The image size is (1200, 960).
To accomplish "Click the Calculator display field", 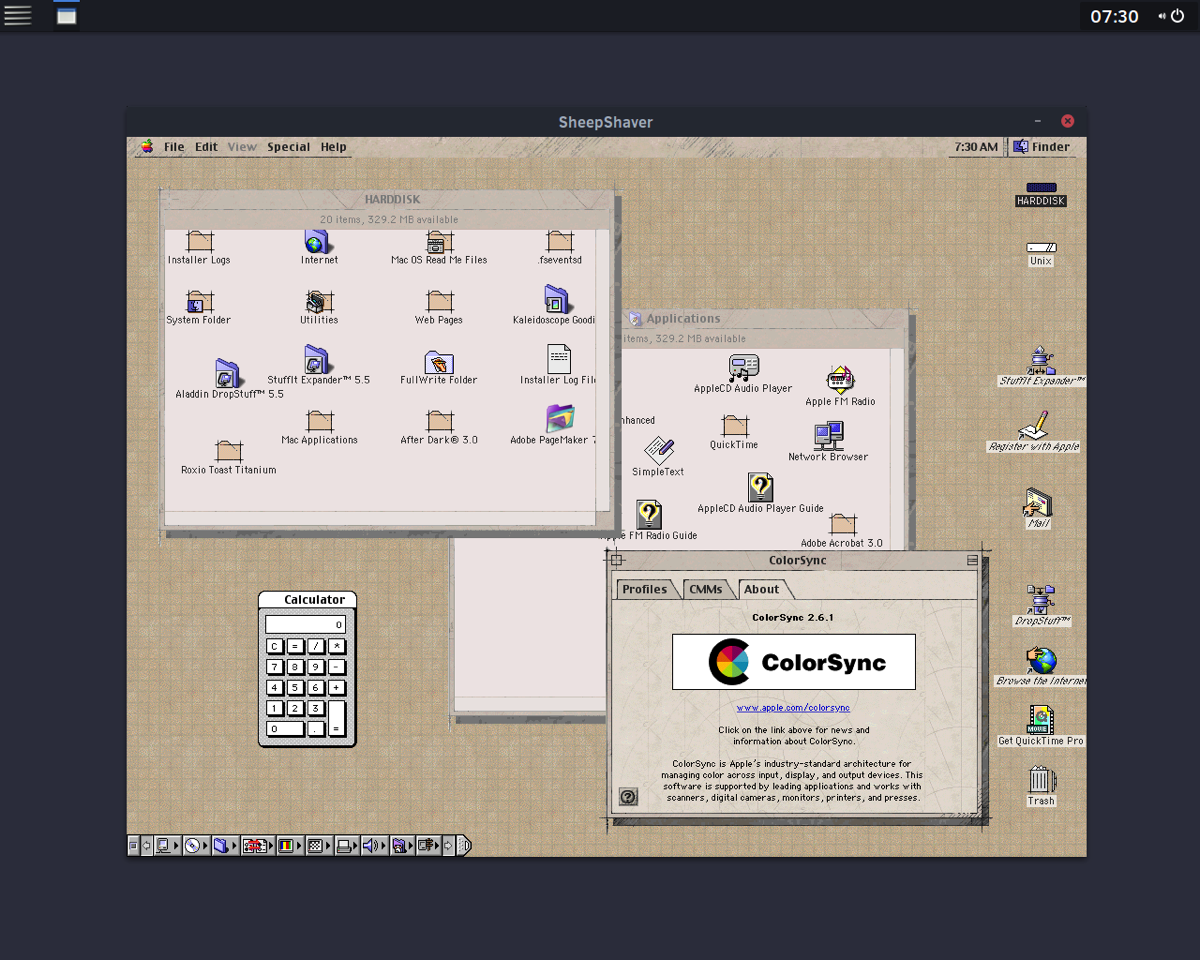I will (x=305, y=624).
